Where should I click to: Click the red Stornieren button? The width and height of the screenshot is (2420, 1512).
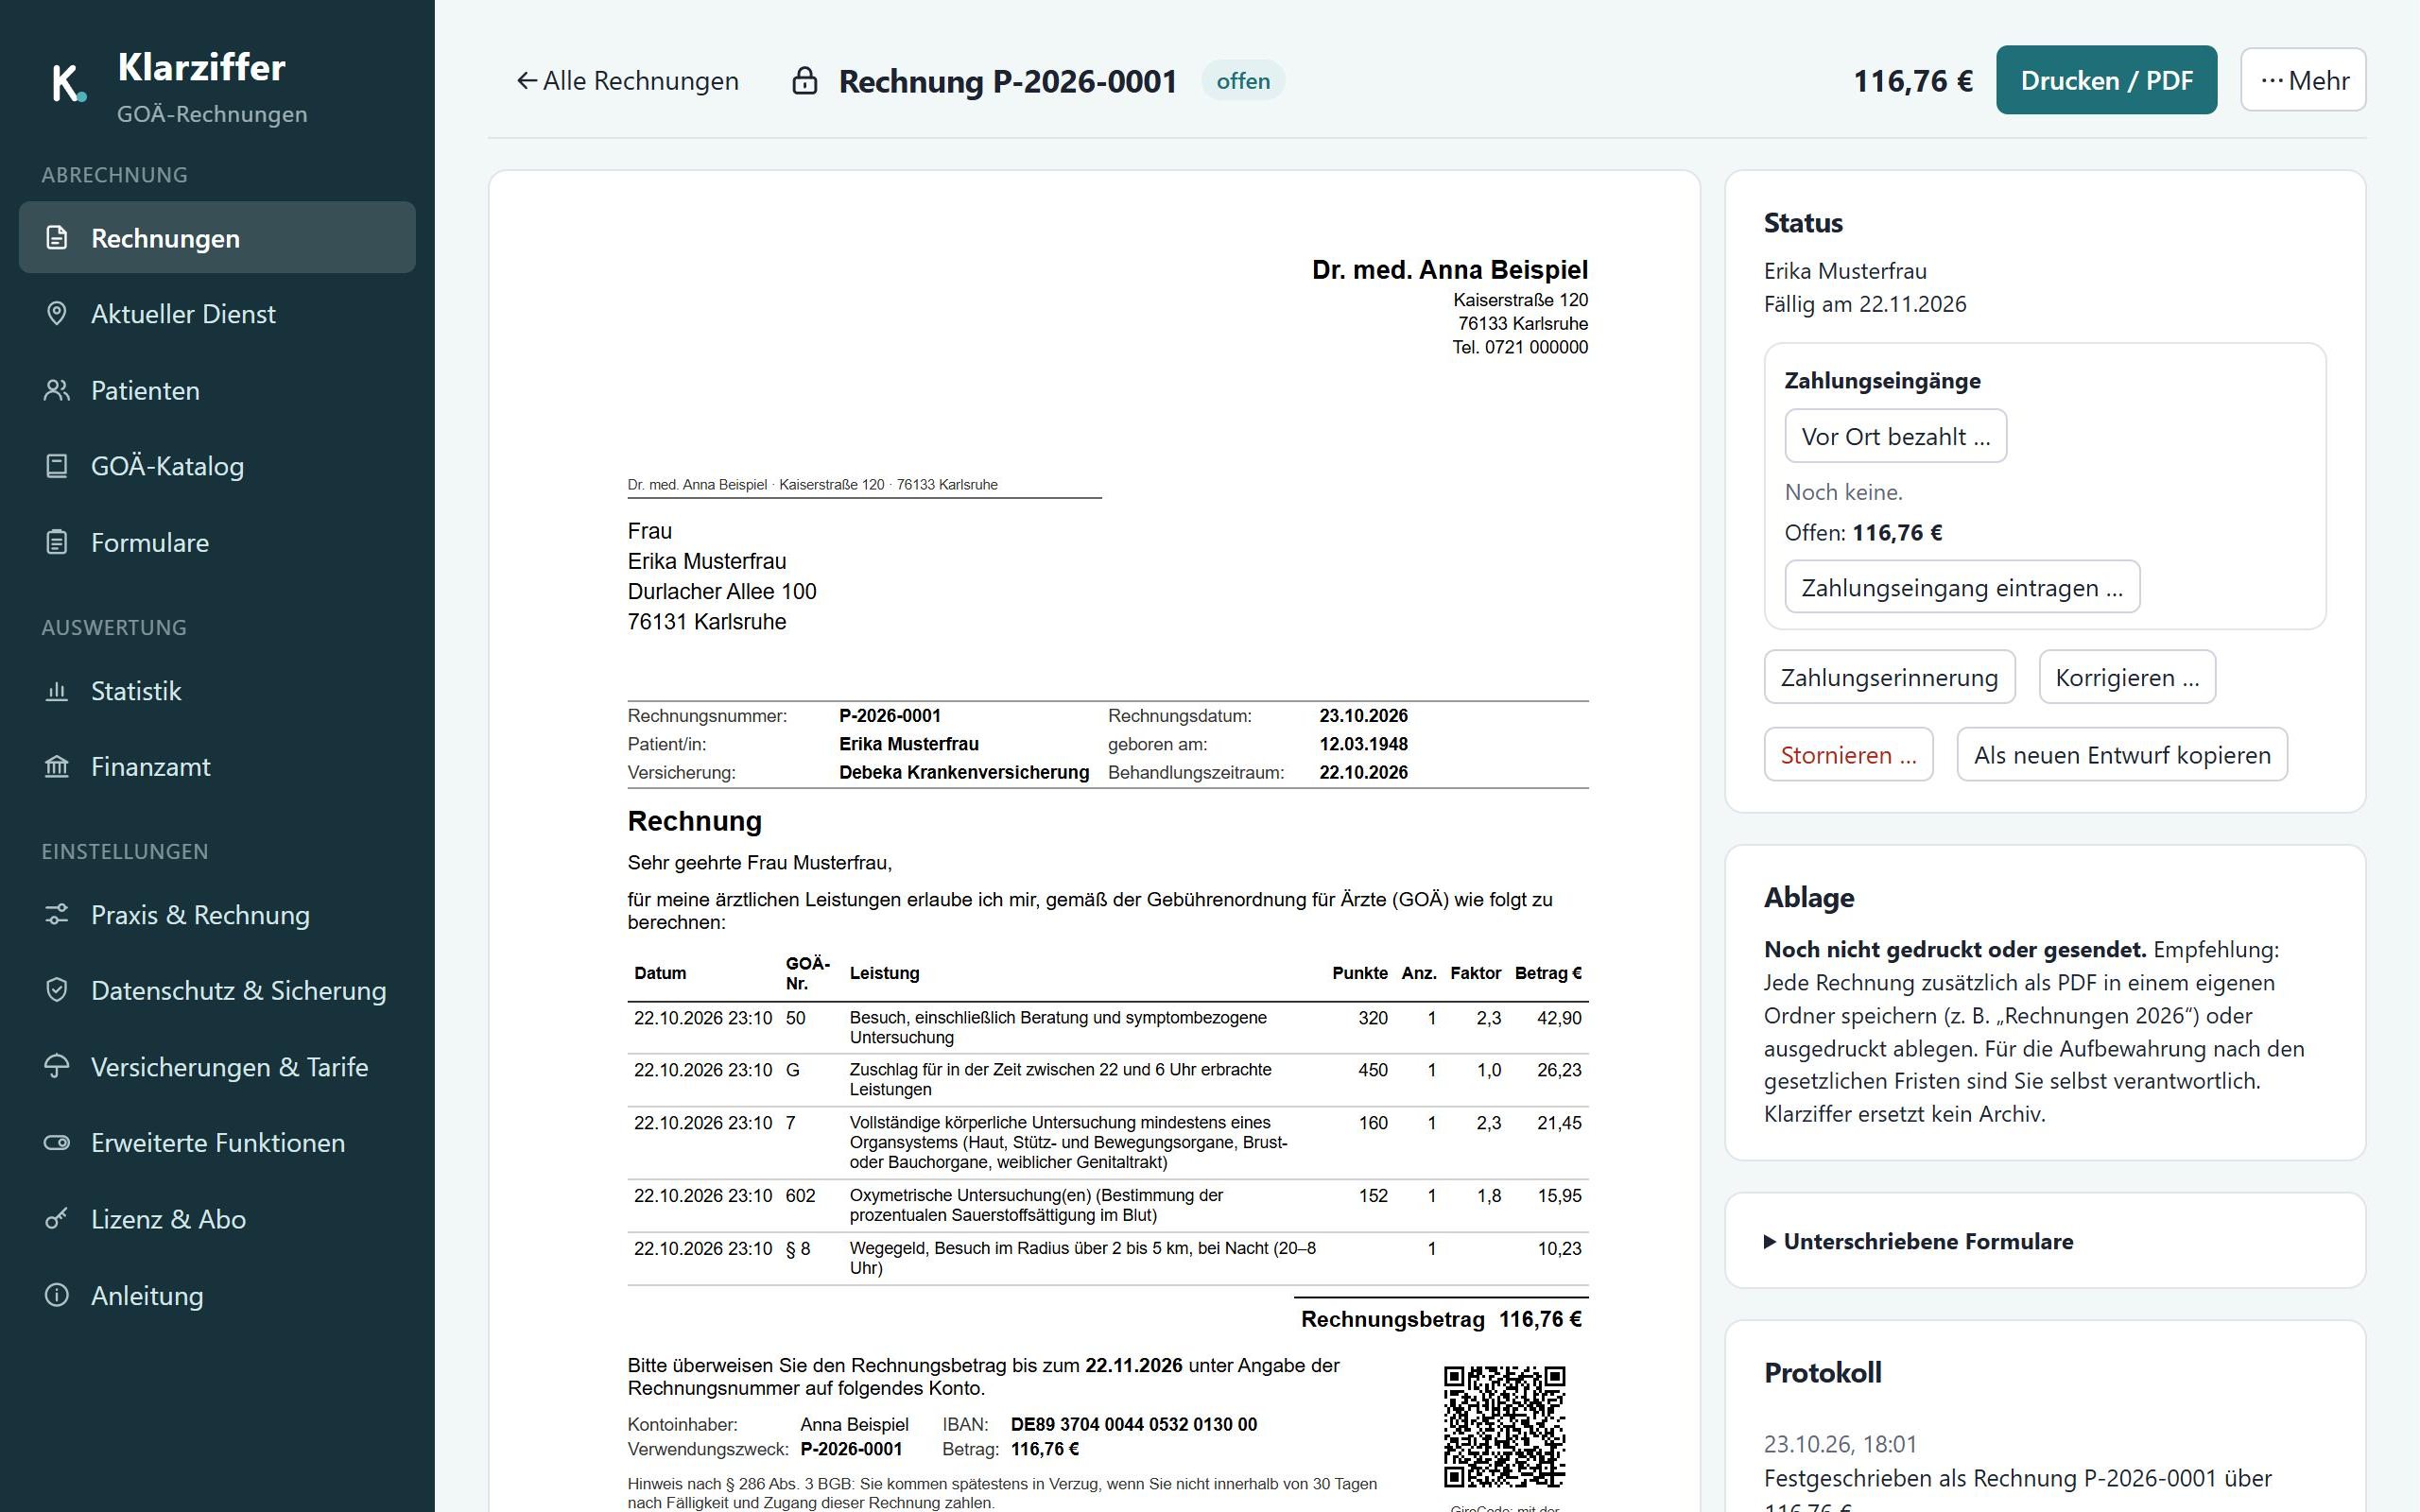point(1848,754)
